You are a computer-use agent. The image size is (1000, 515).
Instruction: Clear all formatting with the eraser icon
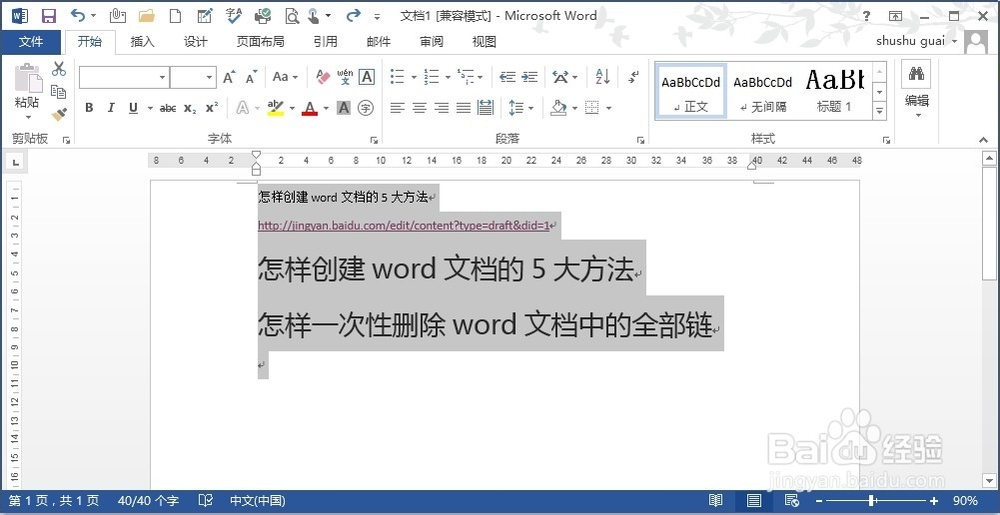coord(323,77)
